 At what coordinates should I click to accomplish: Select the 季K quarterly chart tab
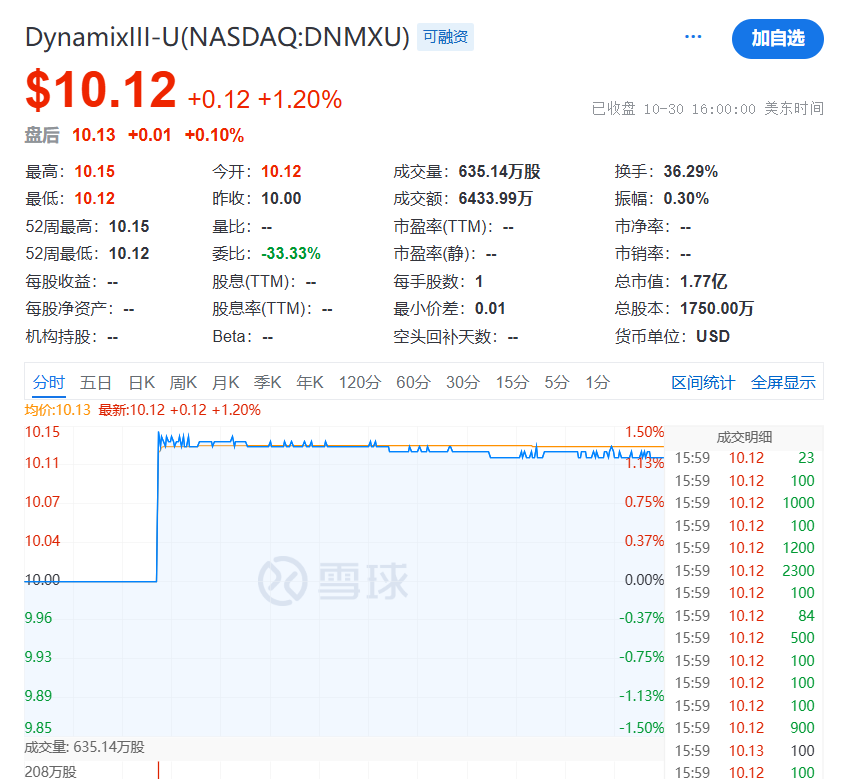click(x=268, y=382)
